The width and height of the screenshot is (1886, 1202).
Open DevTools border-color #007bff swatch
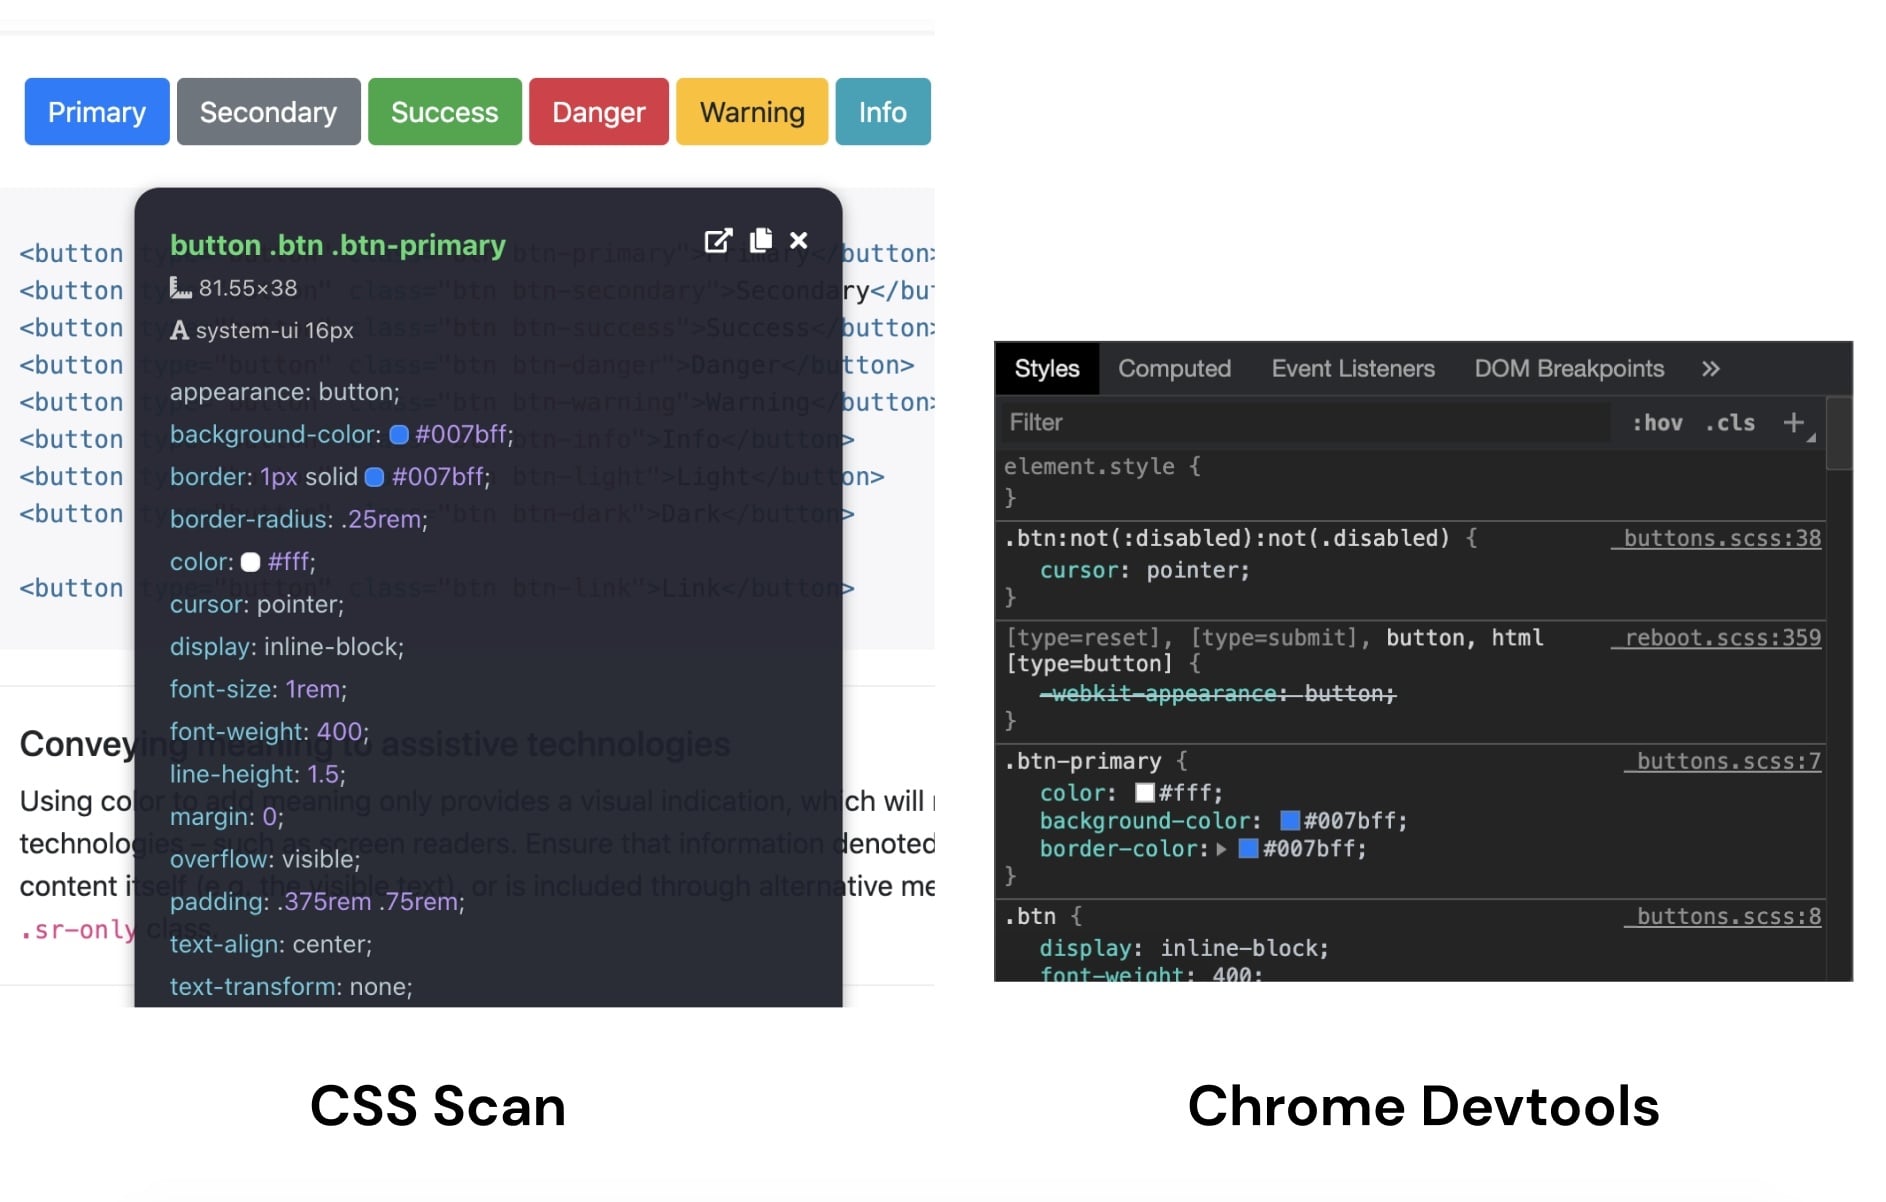point(1248,849)
